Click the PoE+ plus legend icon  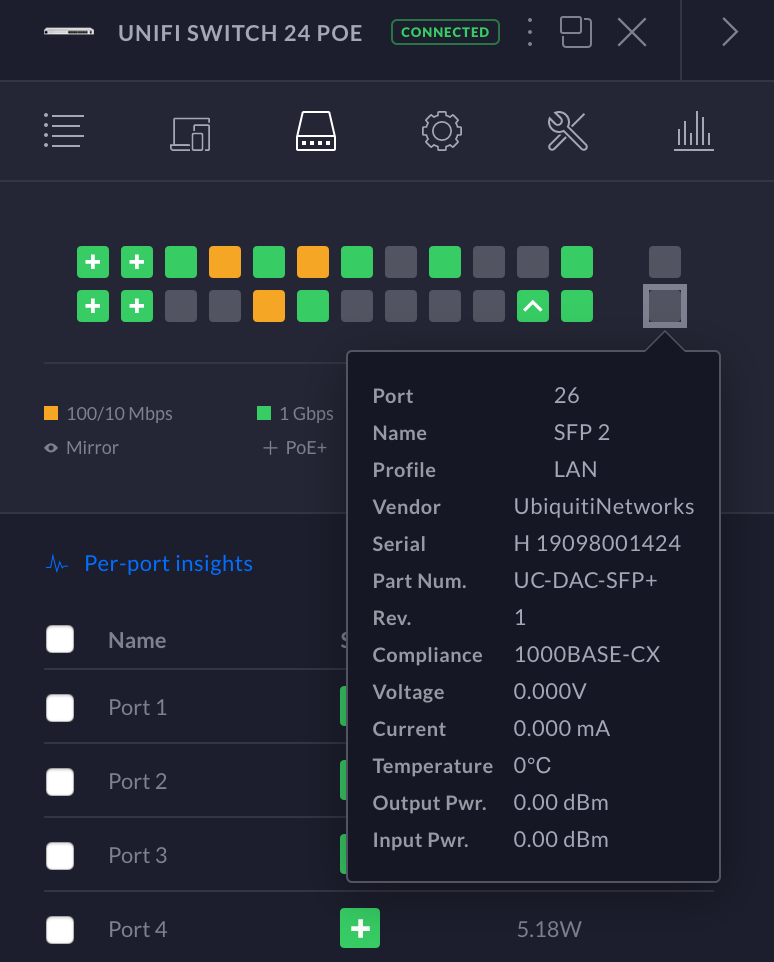(x=270, y=448)
